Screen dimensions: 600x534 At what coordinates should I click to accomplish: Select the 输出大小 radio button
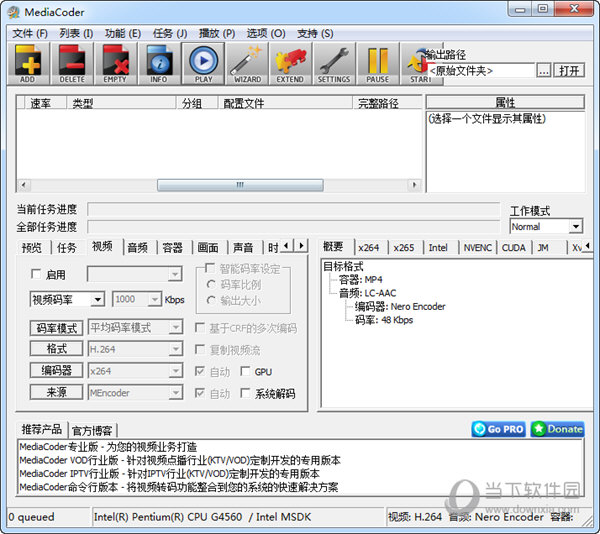(211, 301)
